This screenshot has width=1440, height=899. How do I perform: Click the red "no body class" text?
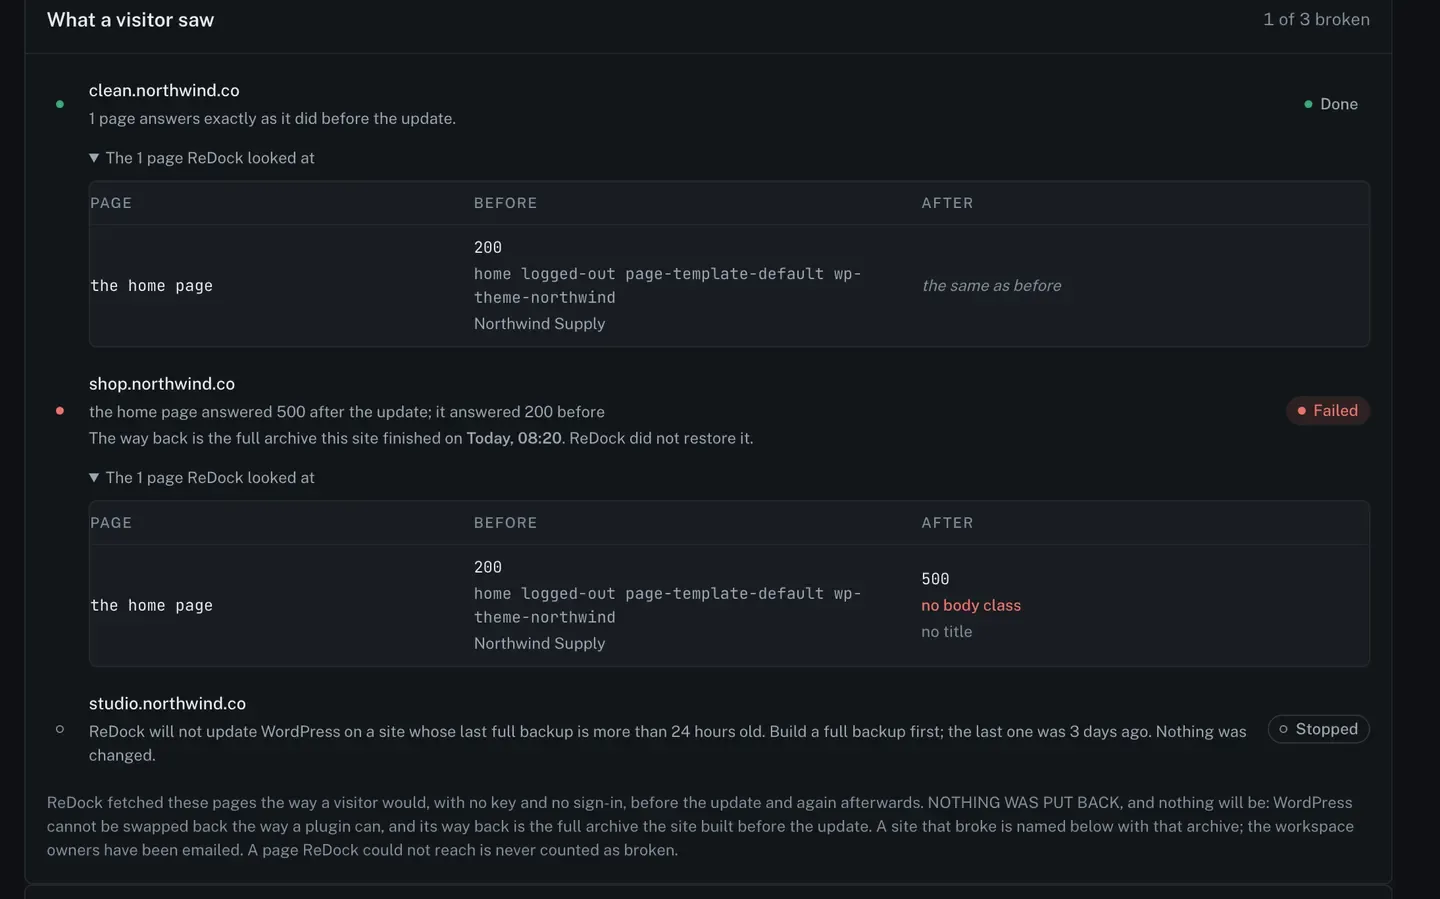(971, 606)
